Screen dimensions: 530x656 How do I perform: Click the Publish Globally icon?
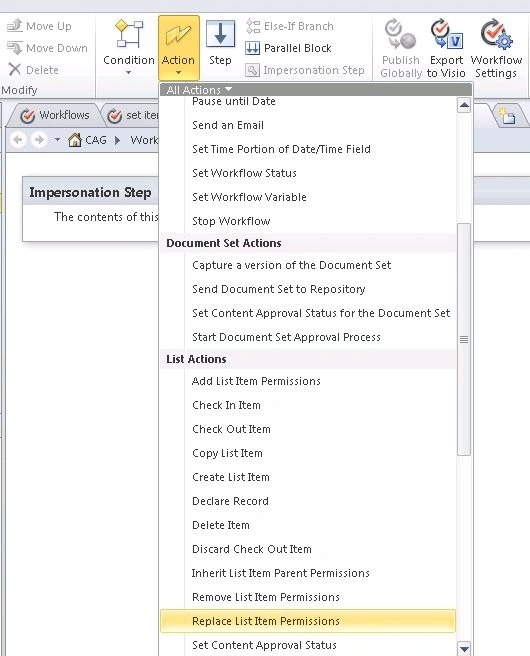click(400, 34)
